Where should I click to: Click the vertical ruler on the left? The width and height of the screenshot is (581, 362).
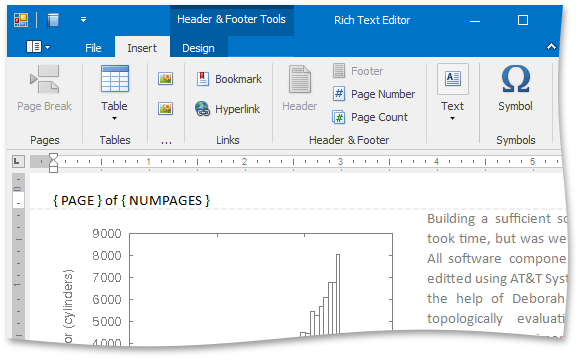click(x=18, y=256)
